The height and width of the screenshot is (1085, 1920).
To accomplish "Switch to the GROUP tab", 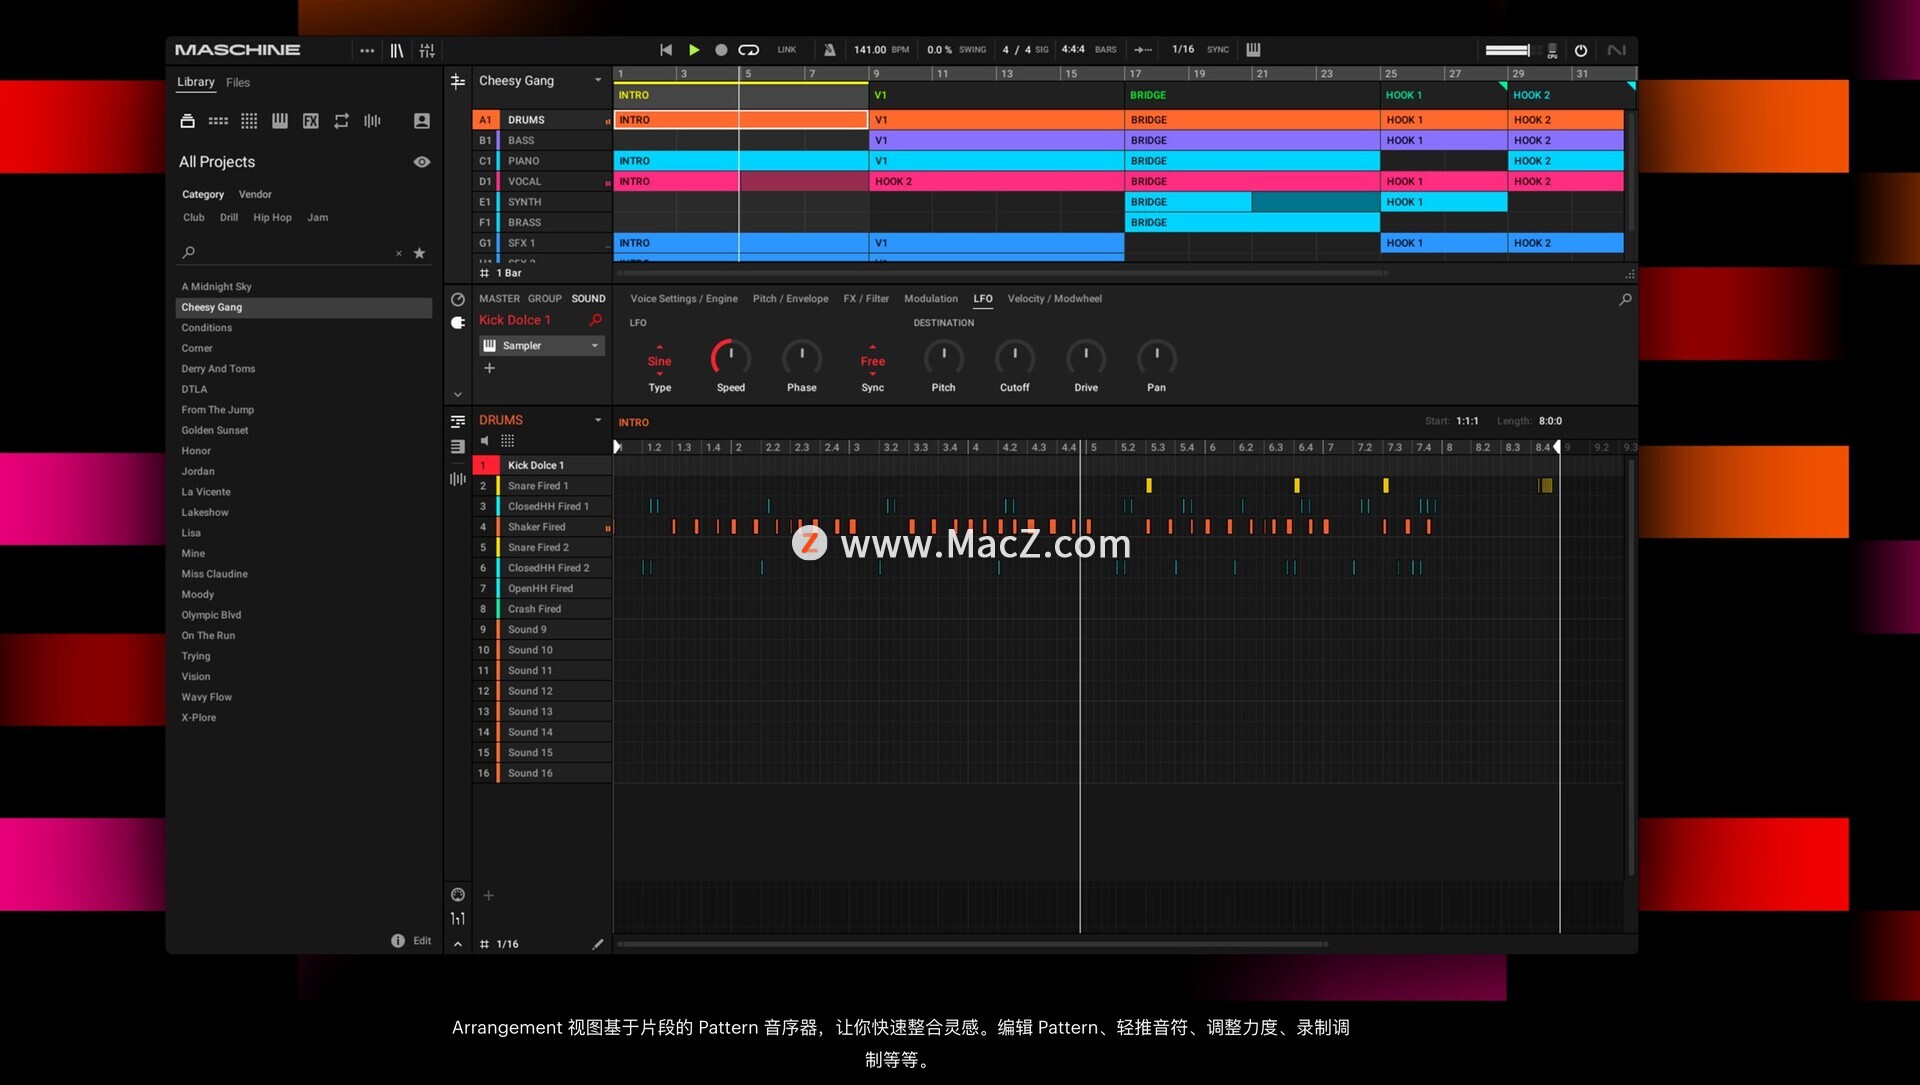I will pos(545,299).
